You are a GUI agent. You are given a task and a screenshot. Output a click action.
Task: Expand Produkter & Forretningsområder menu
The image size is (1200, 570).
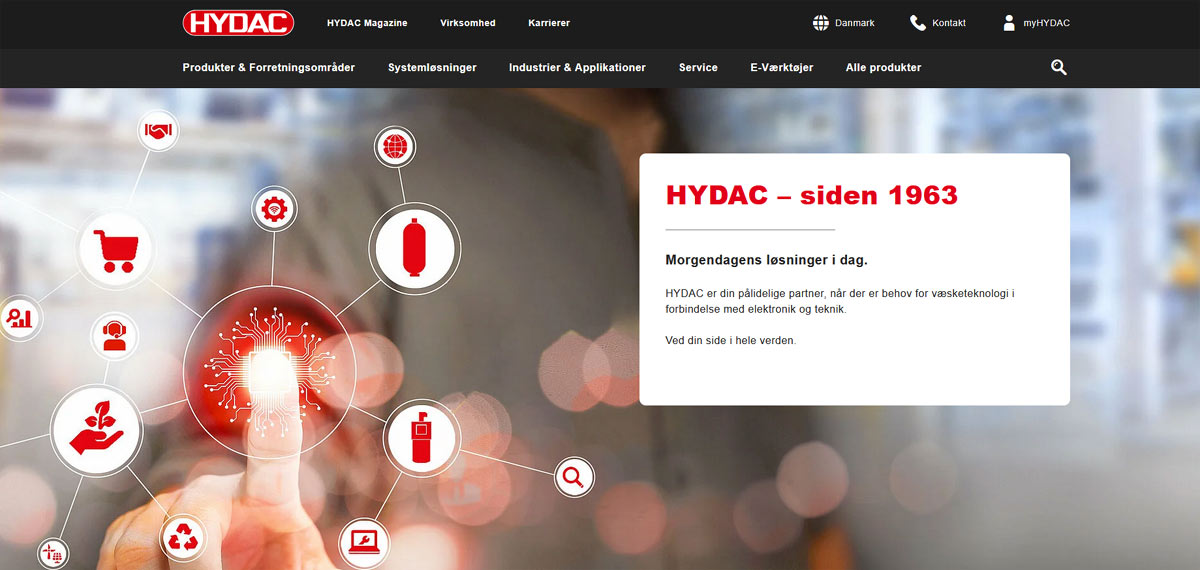[x=269, y=68]
